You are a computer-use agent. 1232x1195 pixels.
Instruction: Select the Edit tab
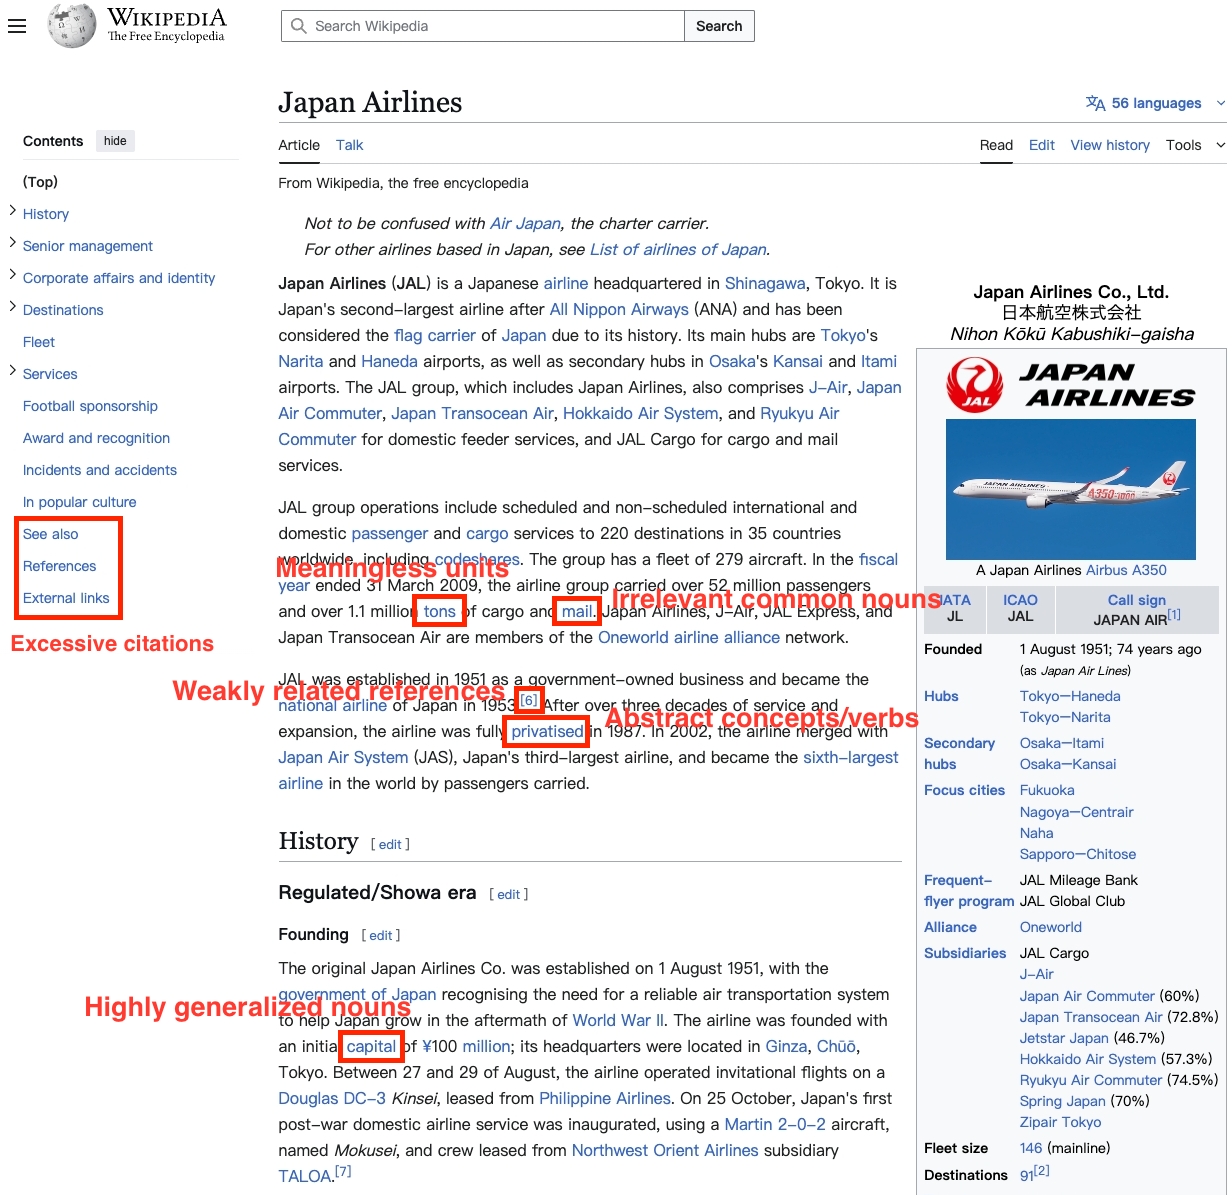pyautogui.click(x=1041, y=145)
